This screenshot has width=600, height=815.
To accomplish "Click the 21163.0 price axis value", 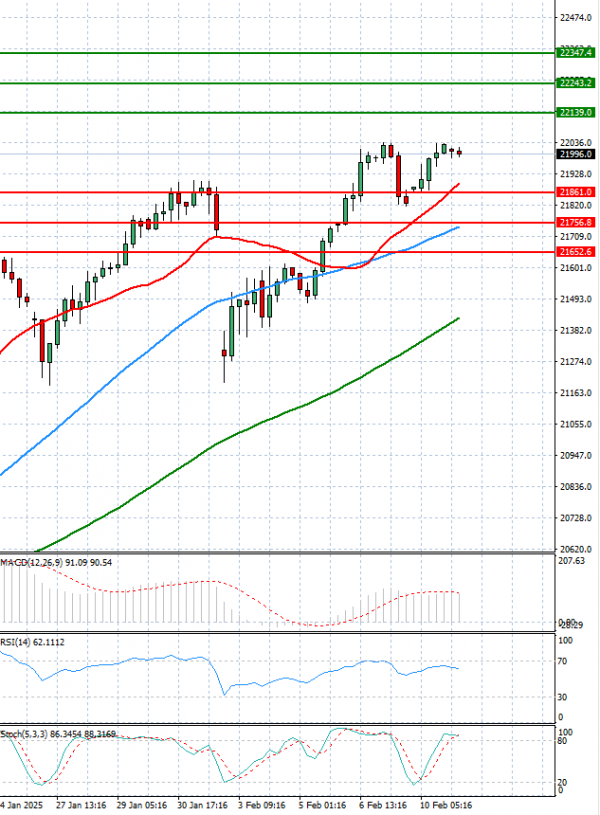I will coord(576,393).
